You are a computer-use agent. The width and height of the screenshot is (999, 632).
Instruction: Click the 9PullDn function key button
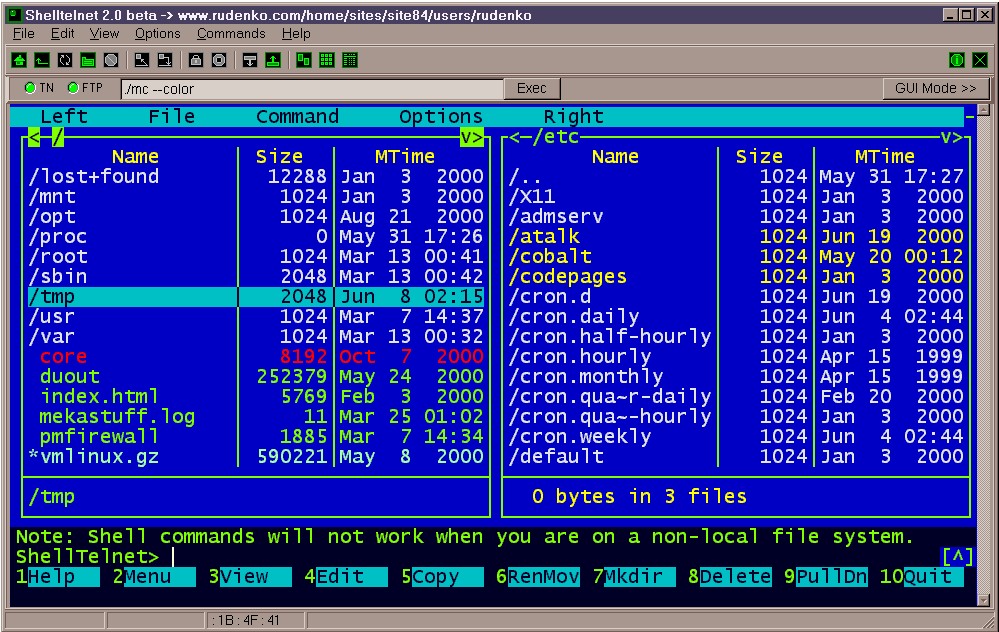(x=826, y=577)
